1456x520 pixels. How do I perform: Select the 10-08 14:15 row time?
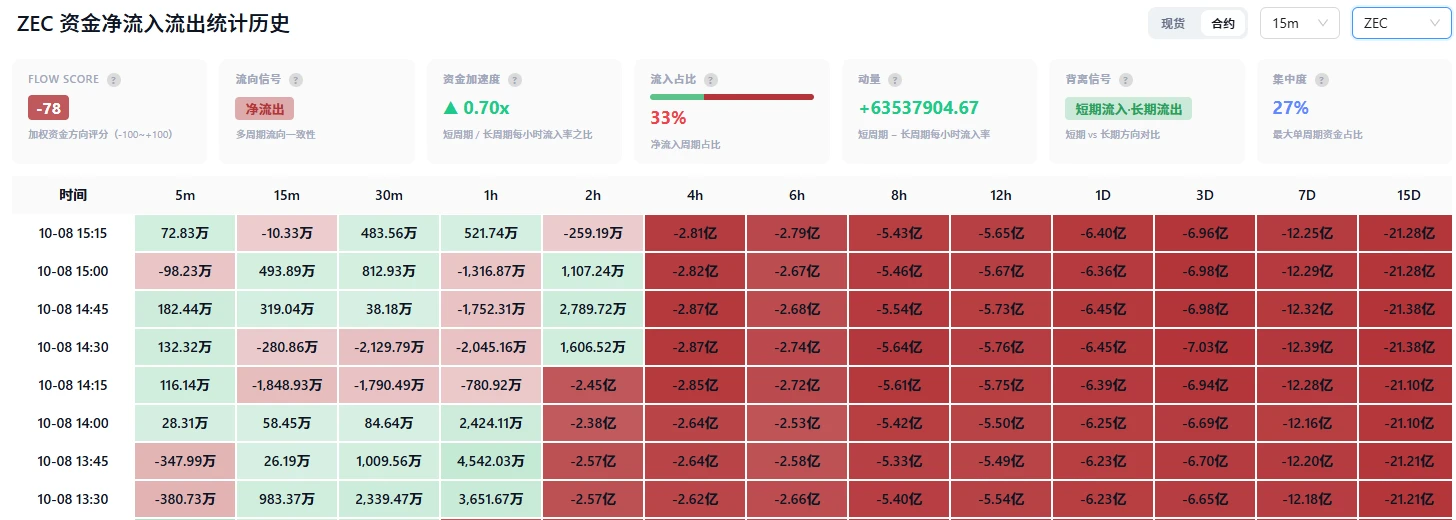[x=73, y=385]
